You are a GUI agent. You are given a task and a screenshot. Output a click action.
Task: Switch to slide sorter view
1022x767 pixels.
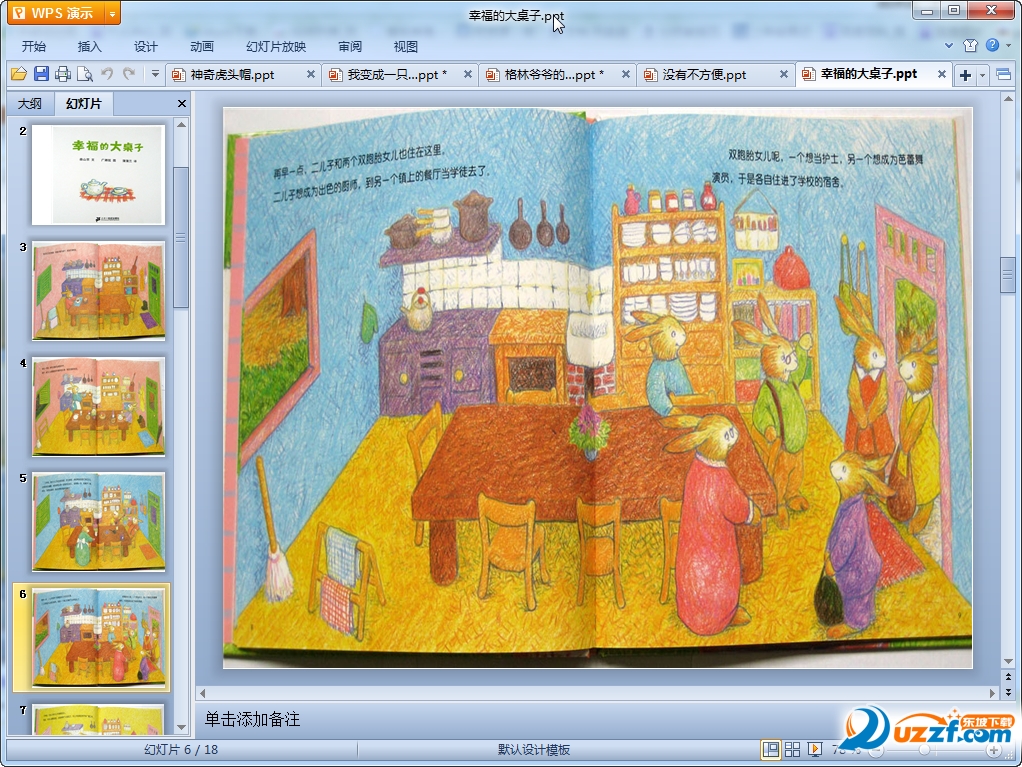[793, 749]
